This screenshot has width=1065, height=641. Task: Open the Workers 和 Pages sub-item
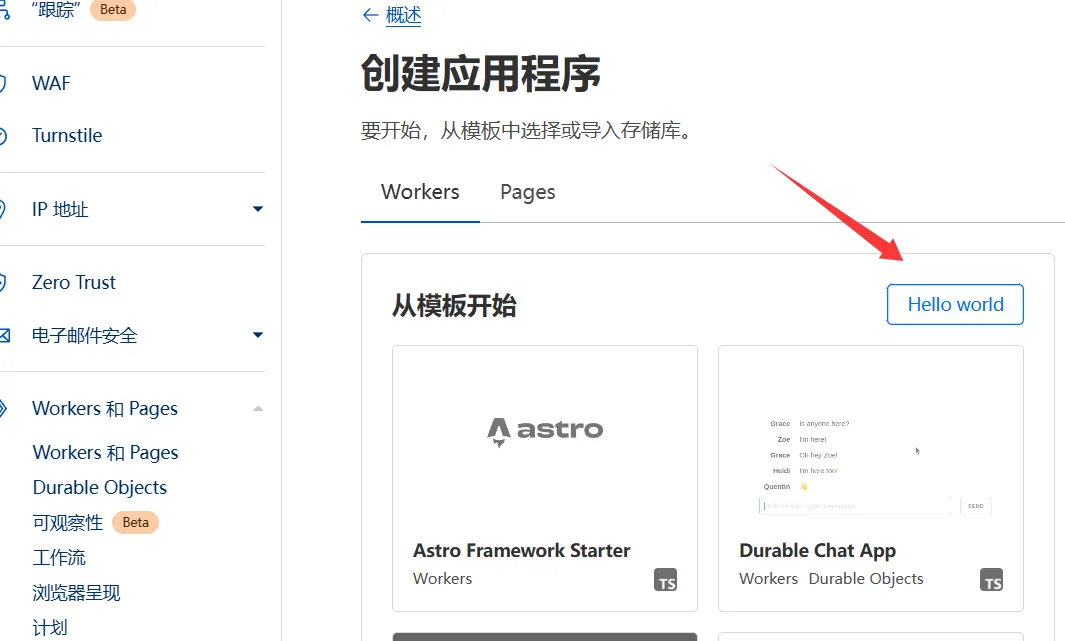coord(105,453)
